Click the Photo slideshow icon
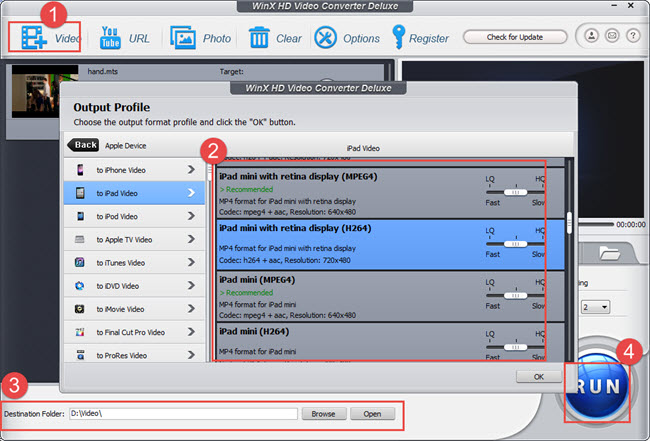The width and height of the screenshot is (650, 441). 183,38
